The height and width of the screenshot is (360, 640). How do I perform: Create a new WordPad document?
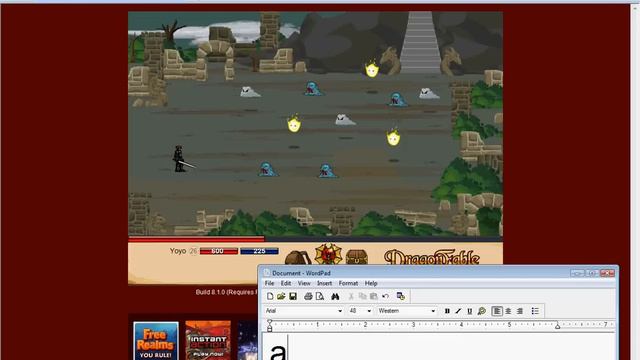point(270,296)
